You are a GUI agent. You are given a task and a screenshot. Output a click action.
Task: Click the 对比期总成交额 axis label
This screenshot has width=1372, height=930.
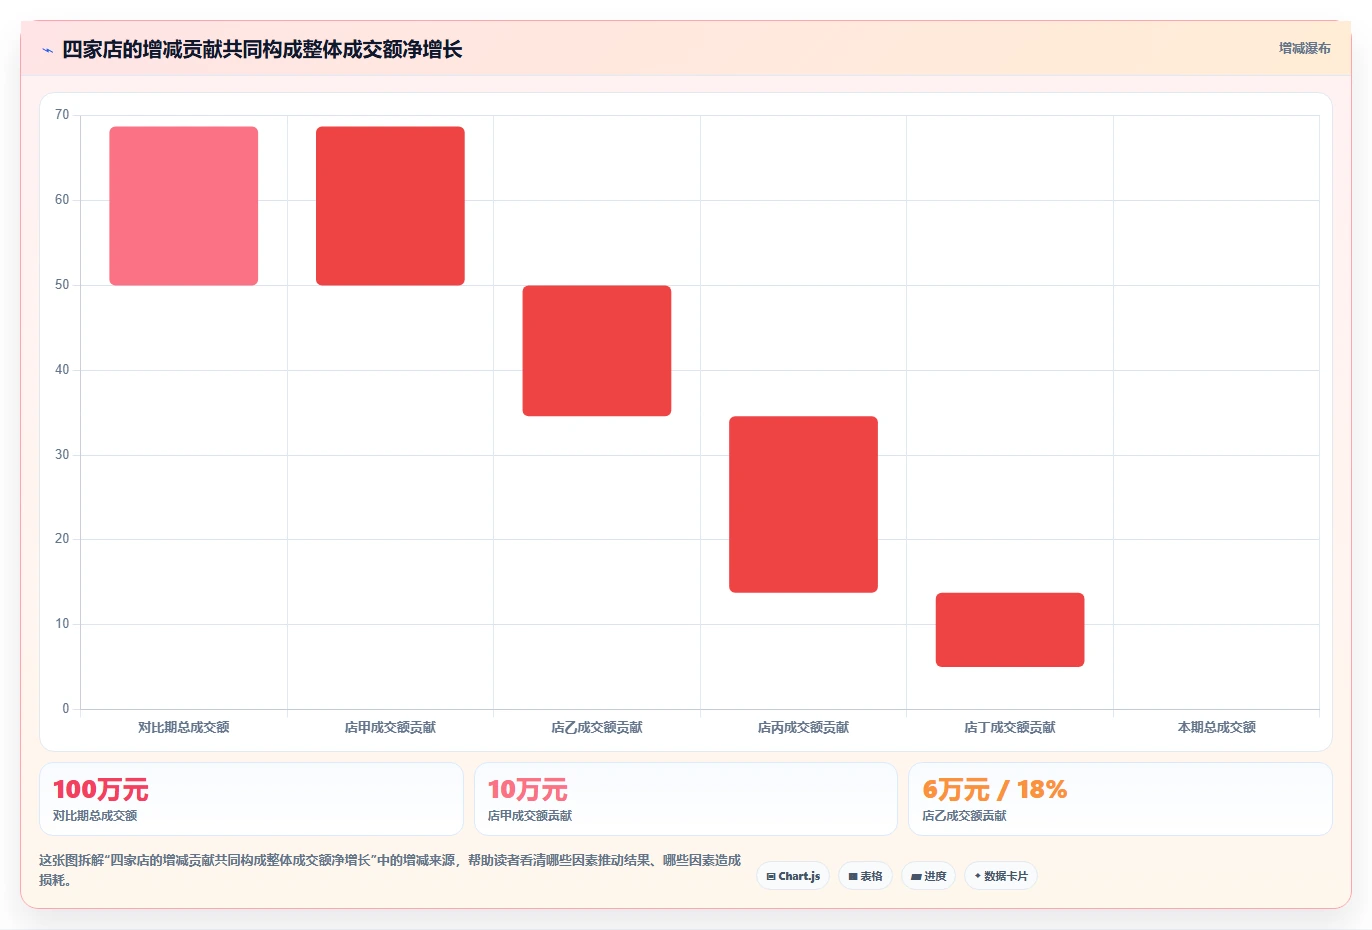(x=184, y=727)
